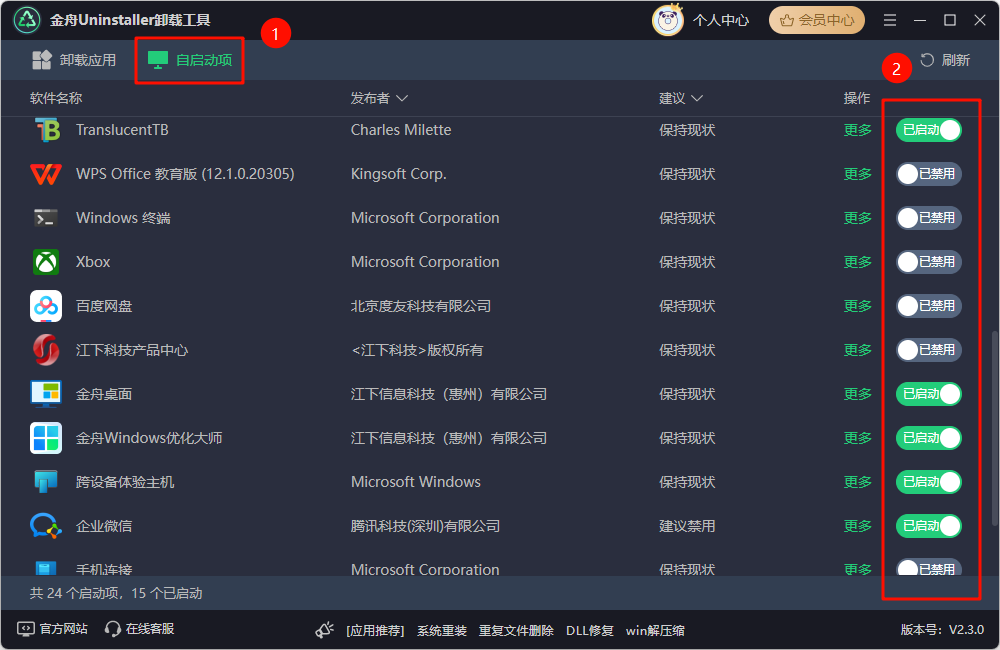Click the 江下科技产品中心 red icon
Image resolution: width=1000 pixels, height=650 pixels.
(46, 350)
